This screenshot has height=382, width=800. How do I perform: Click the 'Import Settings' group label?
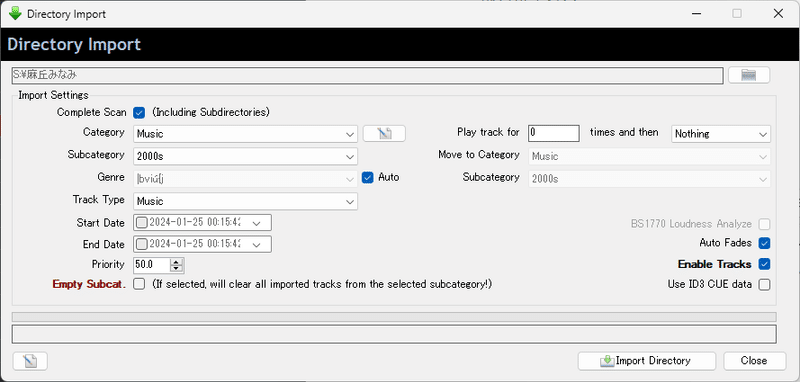53,95
